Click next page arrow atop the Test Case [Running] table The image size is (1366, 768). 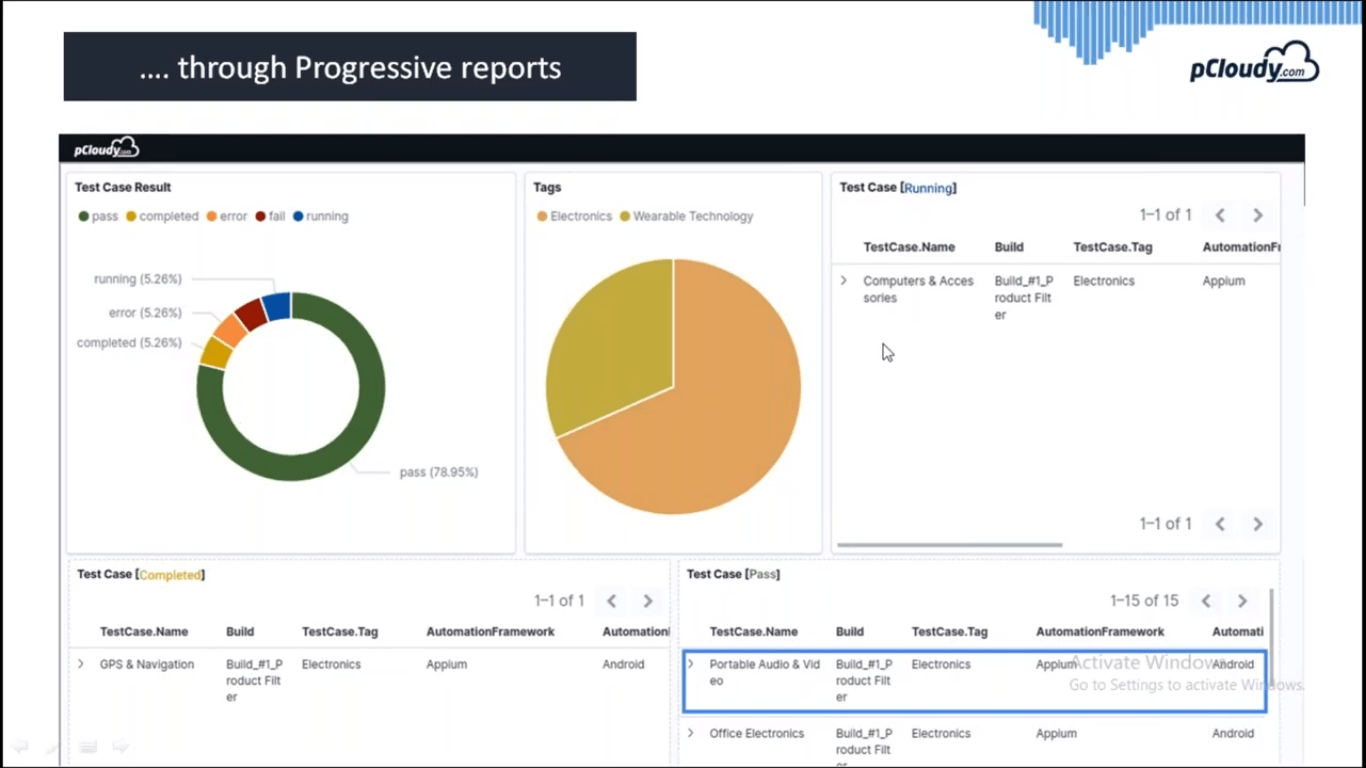[x=1257, y=215]
